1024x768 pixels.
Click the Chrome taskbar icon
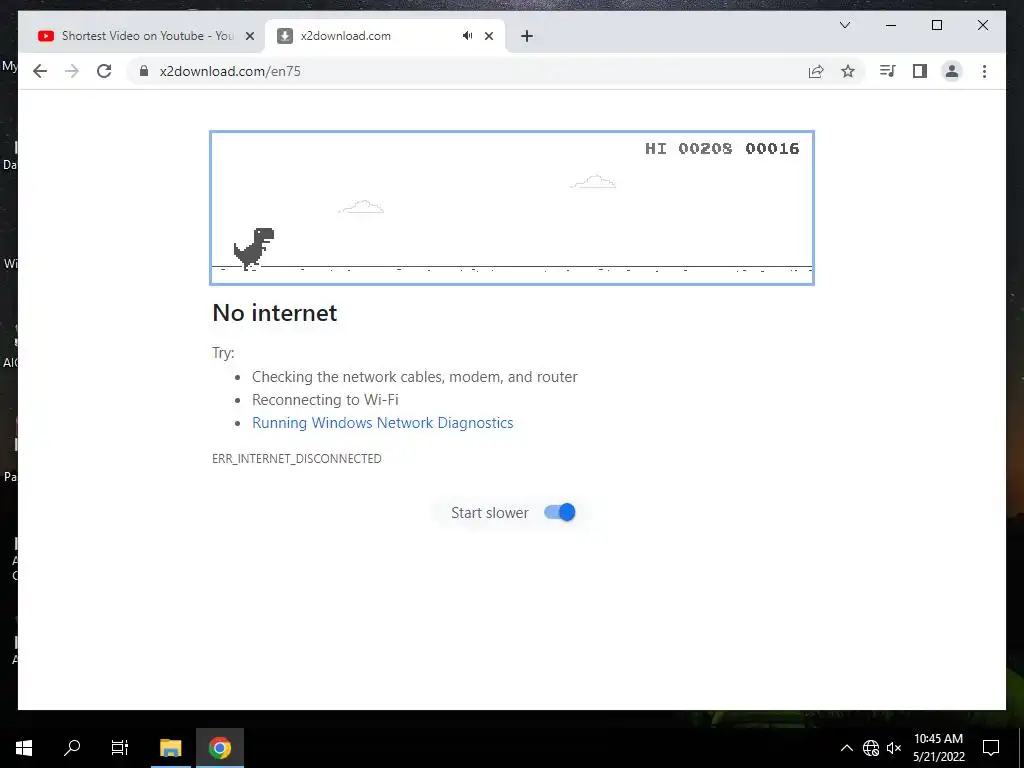pyautogui.click(x=220, y=748)
